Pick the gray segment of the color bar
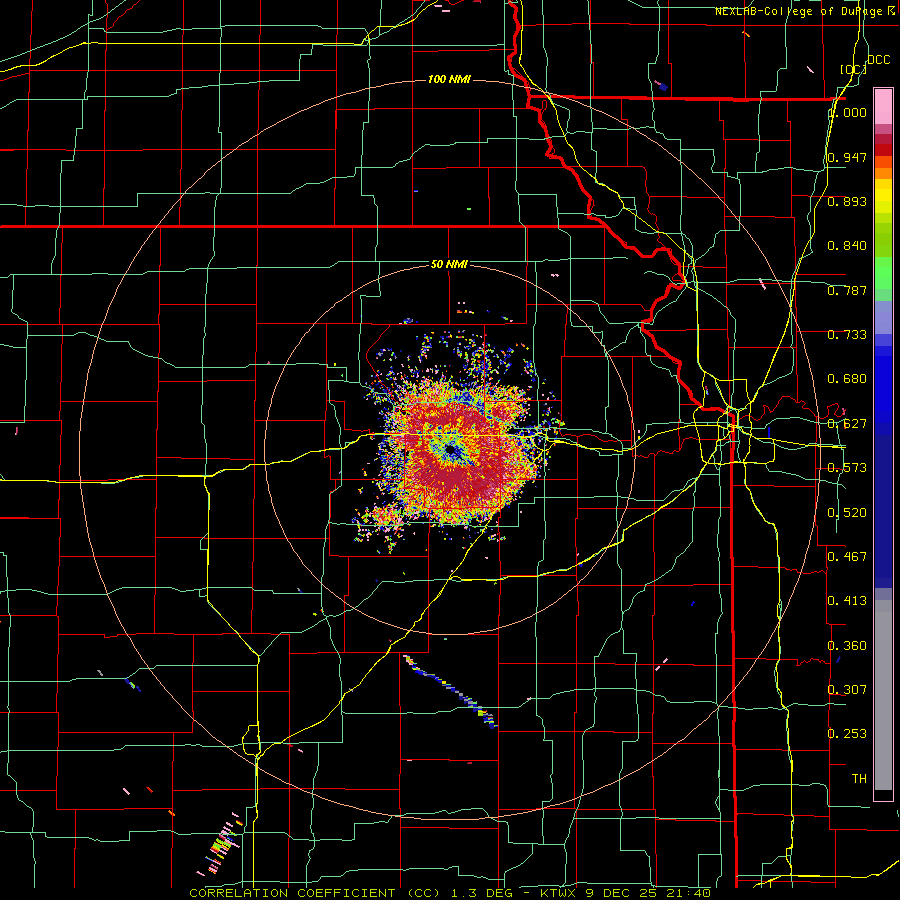Viewport: 900px width, 900px height. (x=883, y=695)
